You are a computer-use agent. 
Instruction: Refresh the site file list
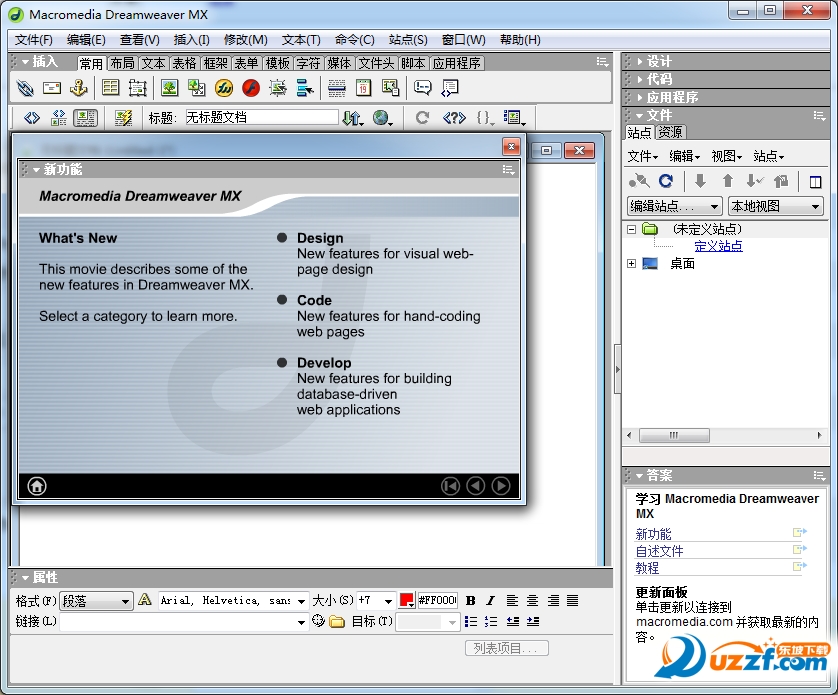[x=665, y=181]
